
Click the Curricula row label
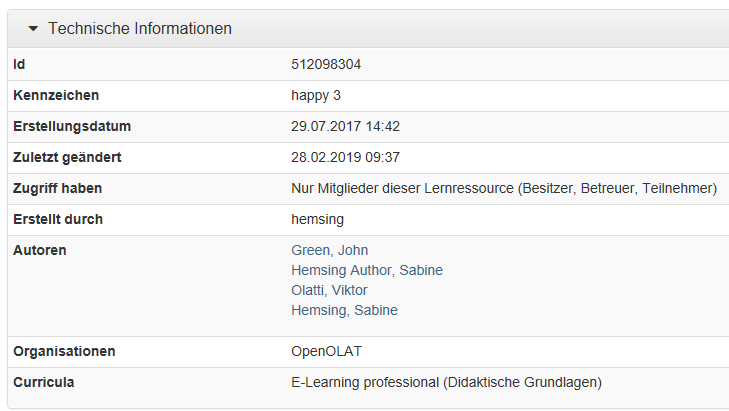[x=44, y=382]
